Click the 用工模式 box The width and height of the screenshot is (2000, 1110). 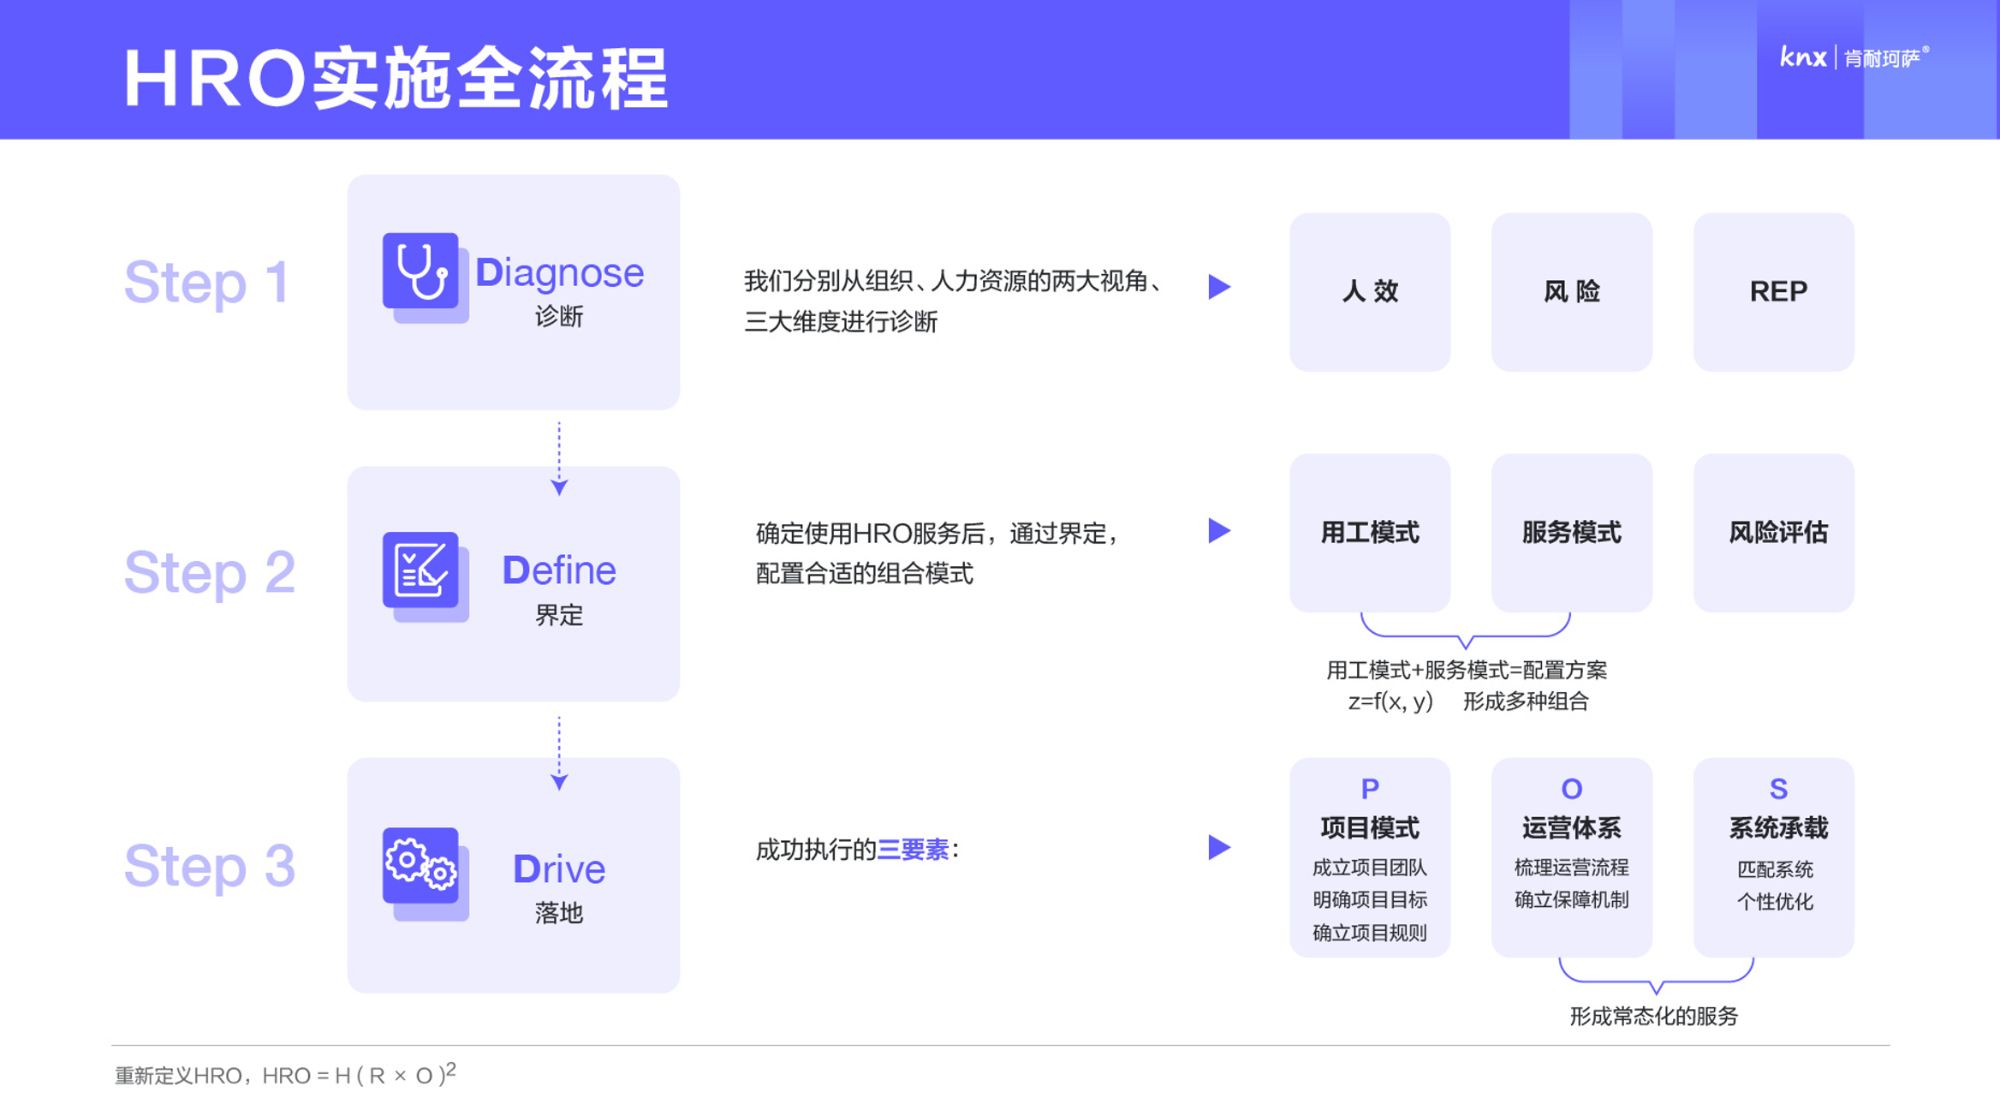pyautogui.click(x=1369, y=533)
